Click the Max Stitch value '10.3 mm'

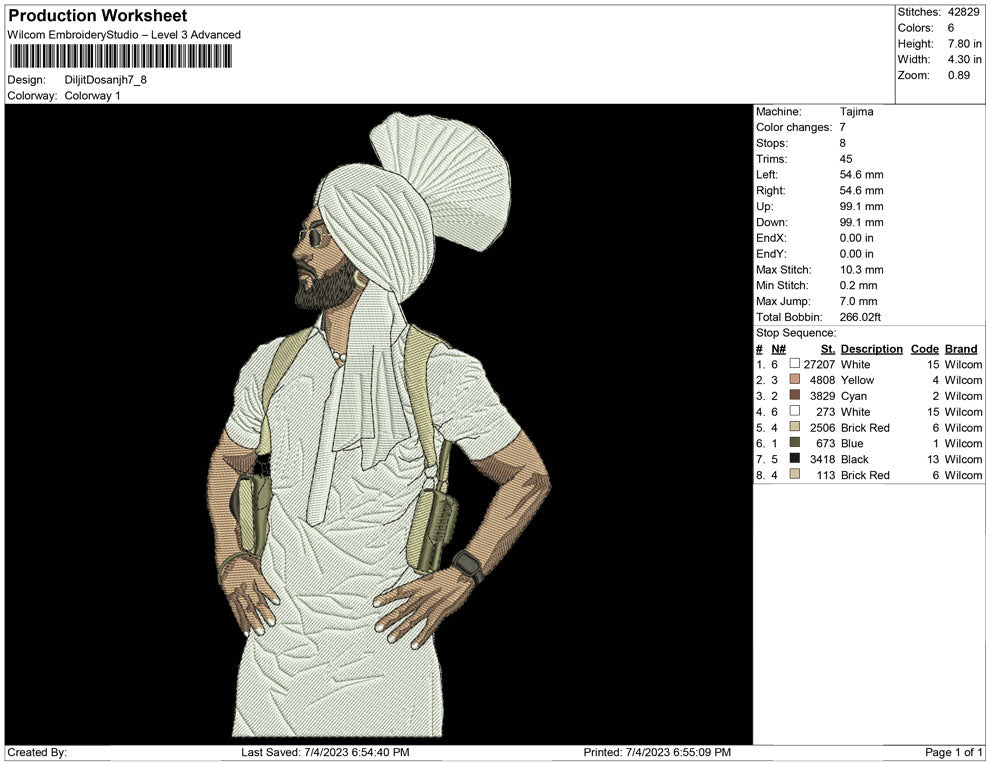pos(861,270)
